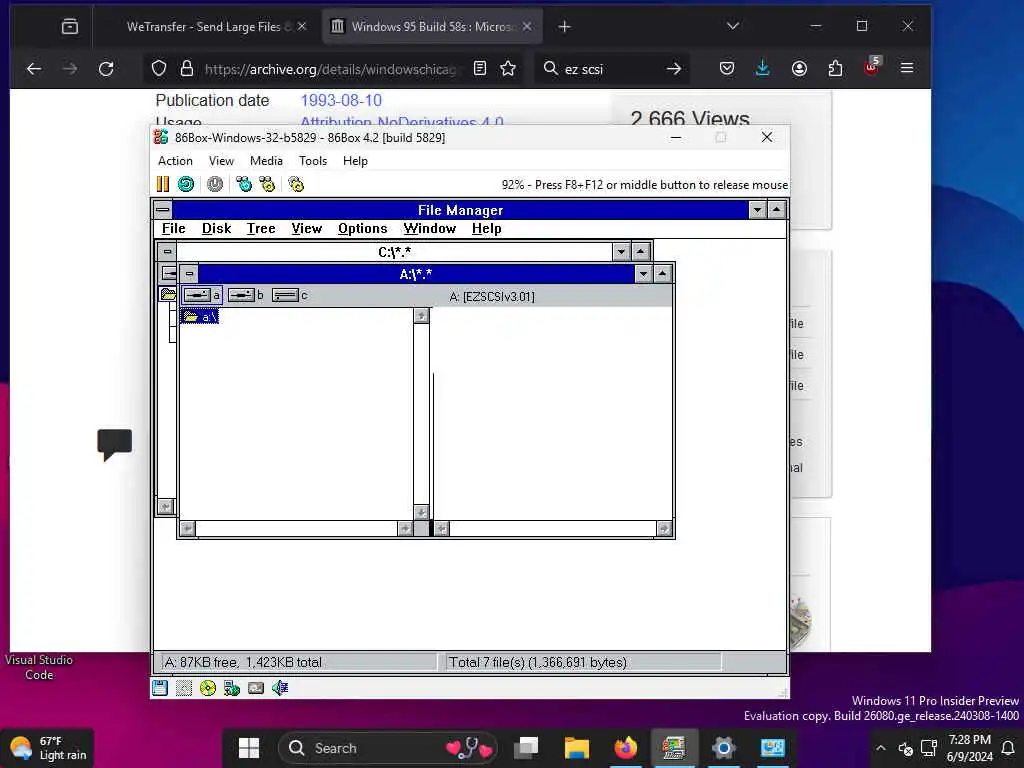Select the a:\ folder in the tree

[x=200, y=317]
